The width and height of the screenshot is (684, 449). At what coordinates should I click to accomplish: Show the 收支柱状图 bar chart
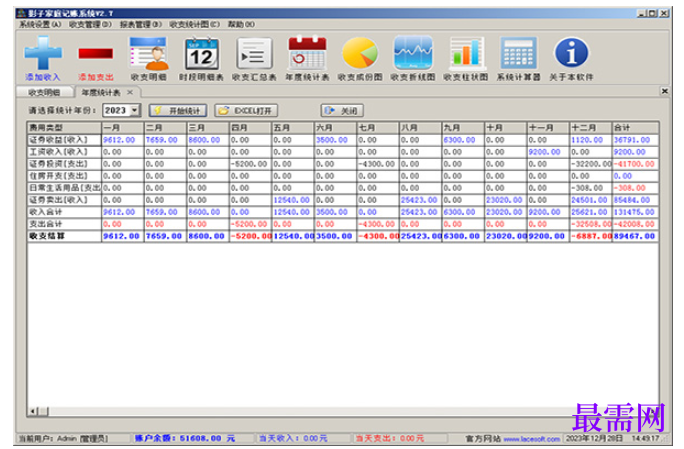(x=466, y=53)
